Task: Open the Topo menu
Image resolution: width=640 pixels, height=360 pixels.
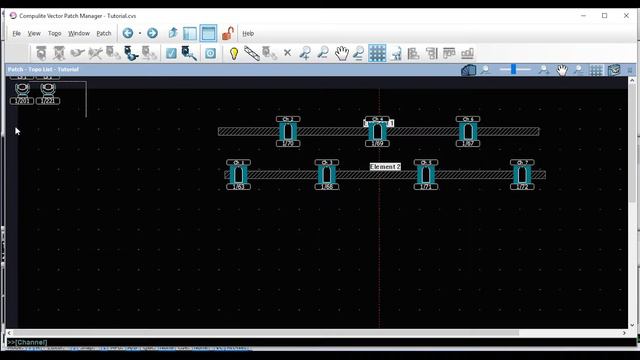Action: point(54,33)
